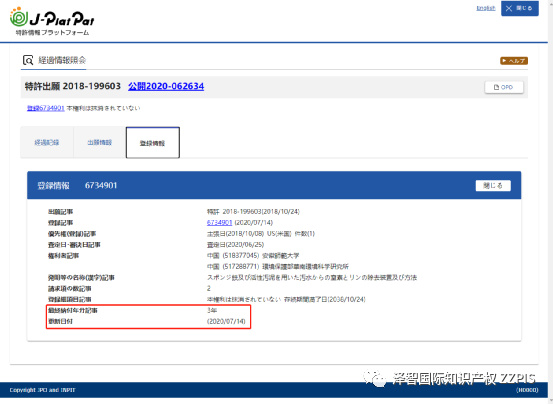Click the 特許出願 2018-199603 title text
Screen dimensions: 553x404
73,86
